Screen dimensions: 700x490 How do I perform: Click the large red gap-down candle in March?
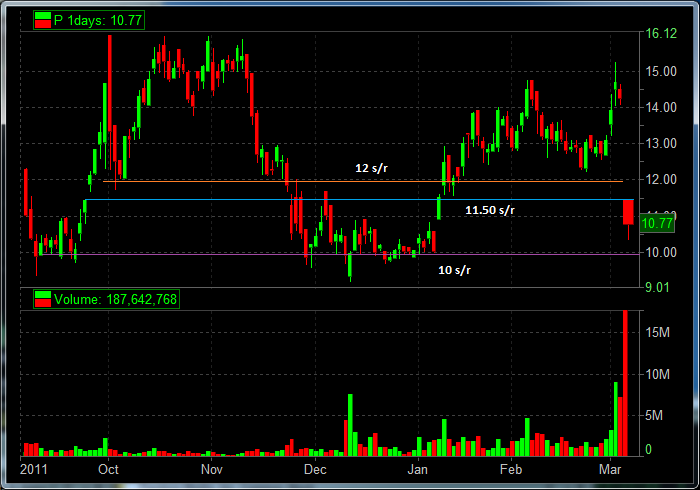[x=628, y=212]
